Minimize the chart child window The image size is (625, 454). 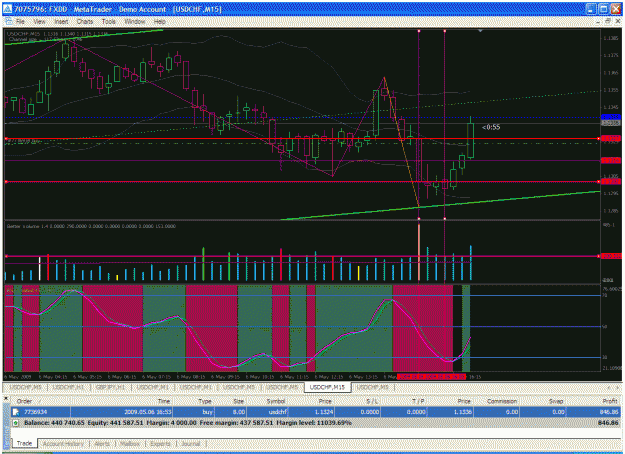598,22
